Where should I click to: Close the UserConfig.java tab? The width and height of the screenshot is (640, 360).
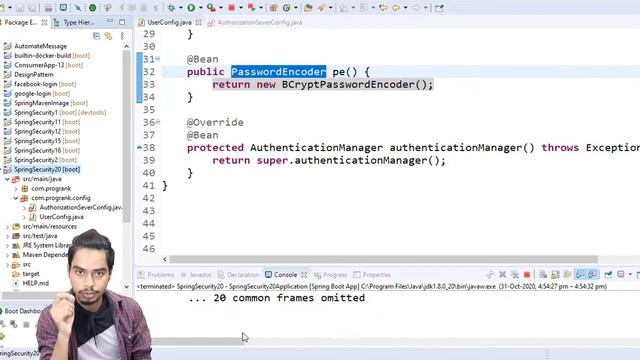pyautogui.click(x=198, y=22)
